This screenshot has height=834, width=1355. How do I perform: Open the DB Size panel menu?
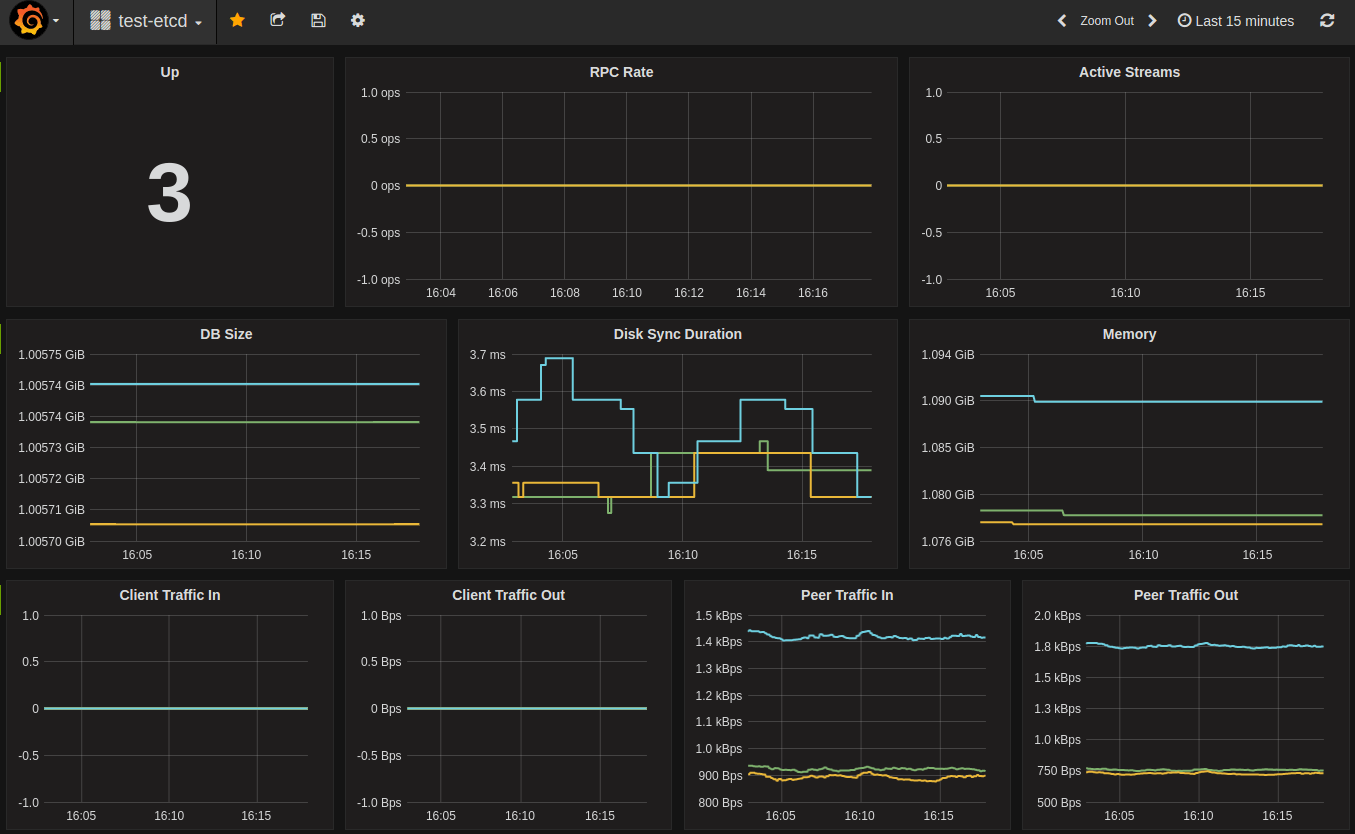[x=226, y=334]
